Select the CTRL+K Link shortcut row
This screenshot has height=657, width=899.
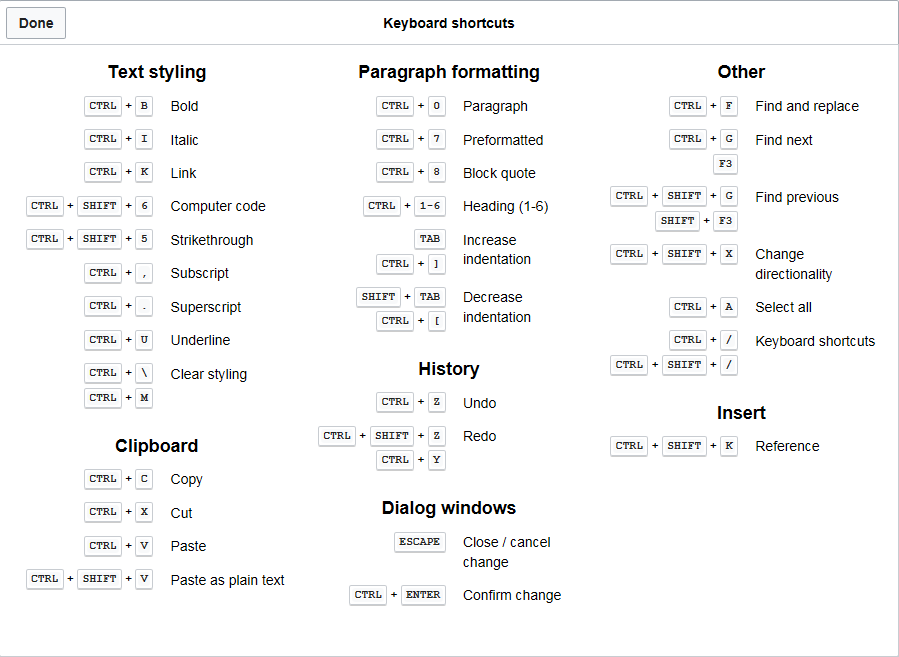click(140, 173)
